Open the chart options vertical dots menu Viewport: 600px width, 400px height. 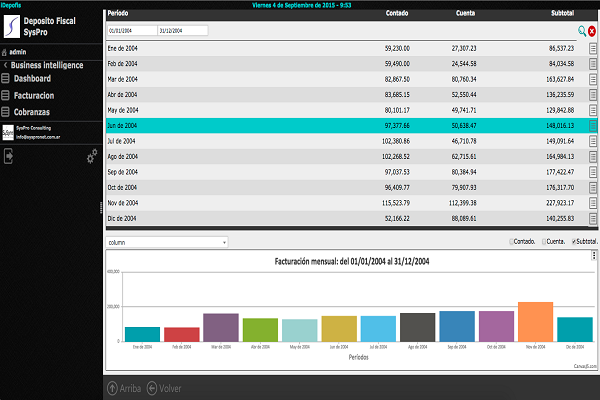(594, 255)
